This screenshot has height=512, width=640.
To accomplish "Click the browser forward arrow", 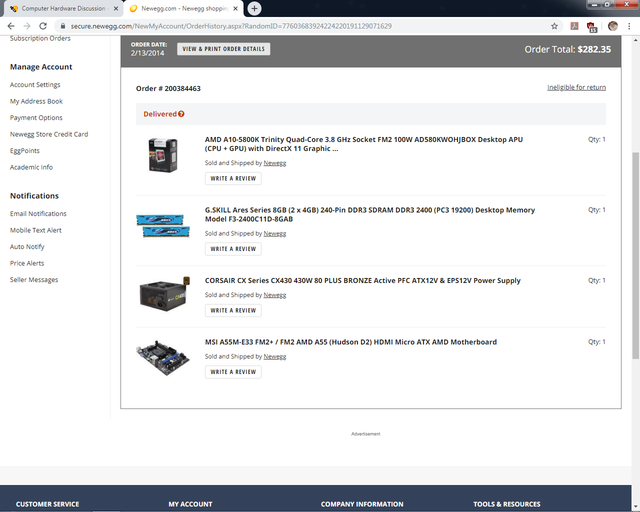I will 27,26.
